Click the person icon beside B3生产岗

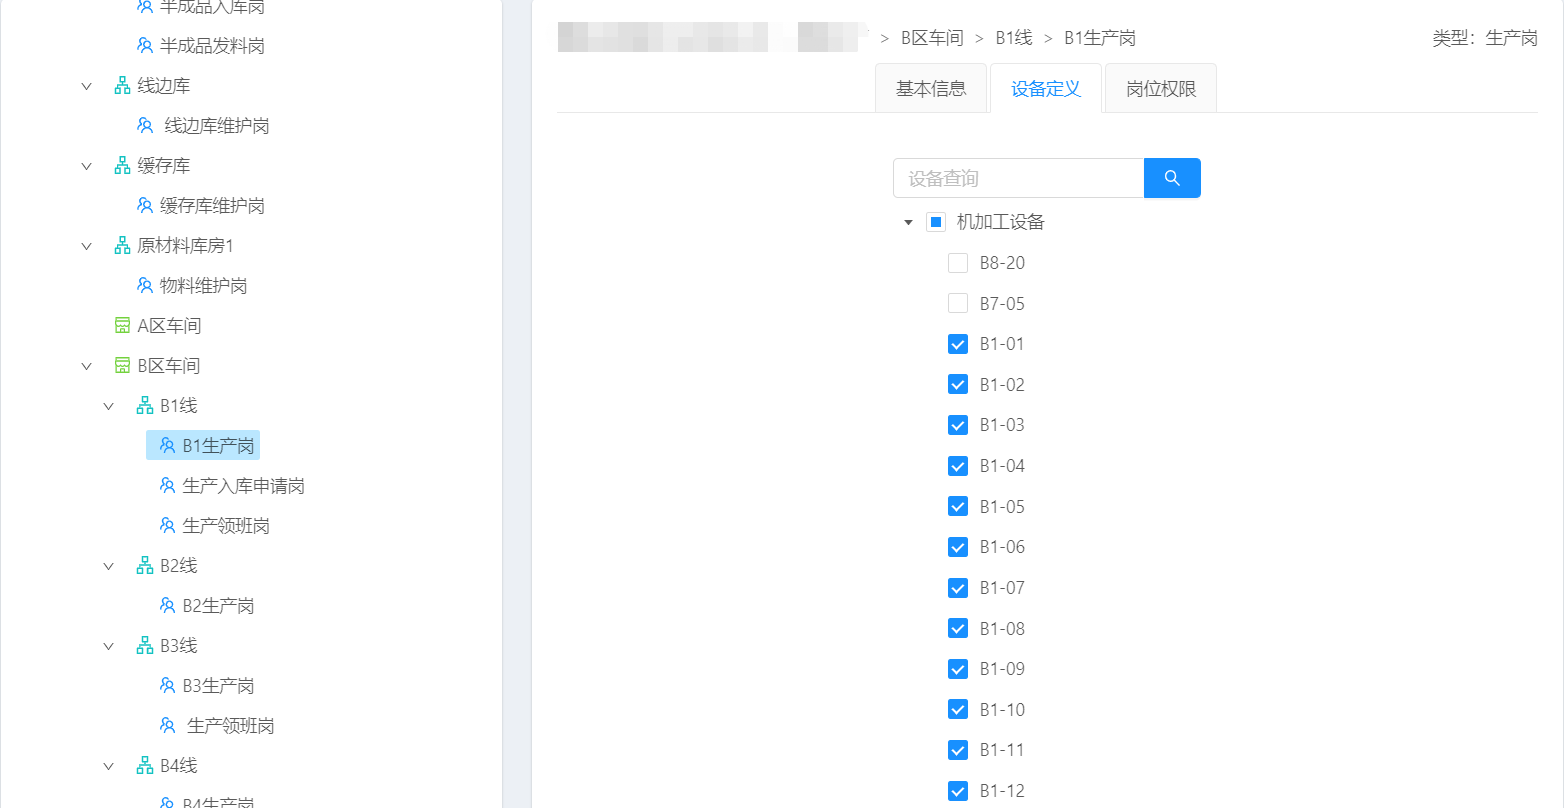click(x=168, y=686)
